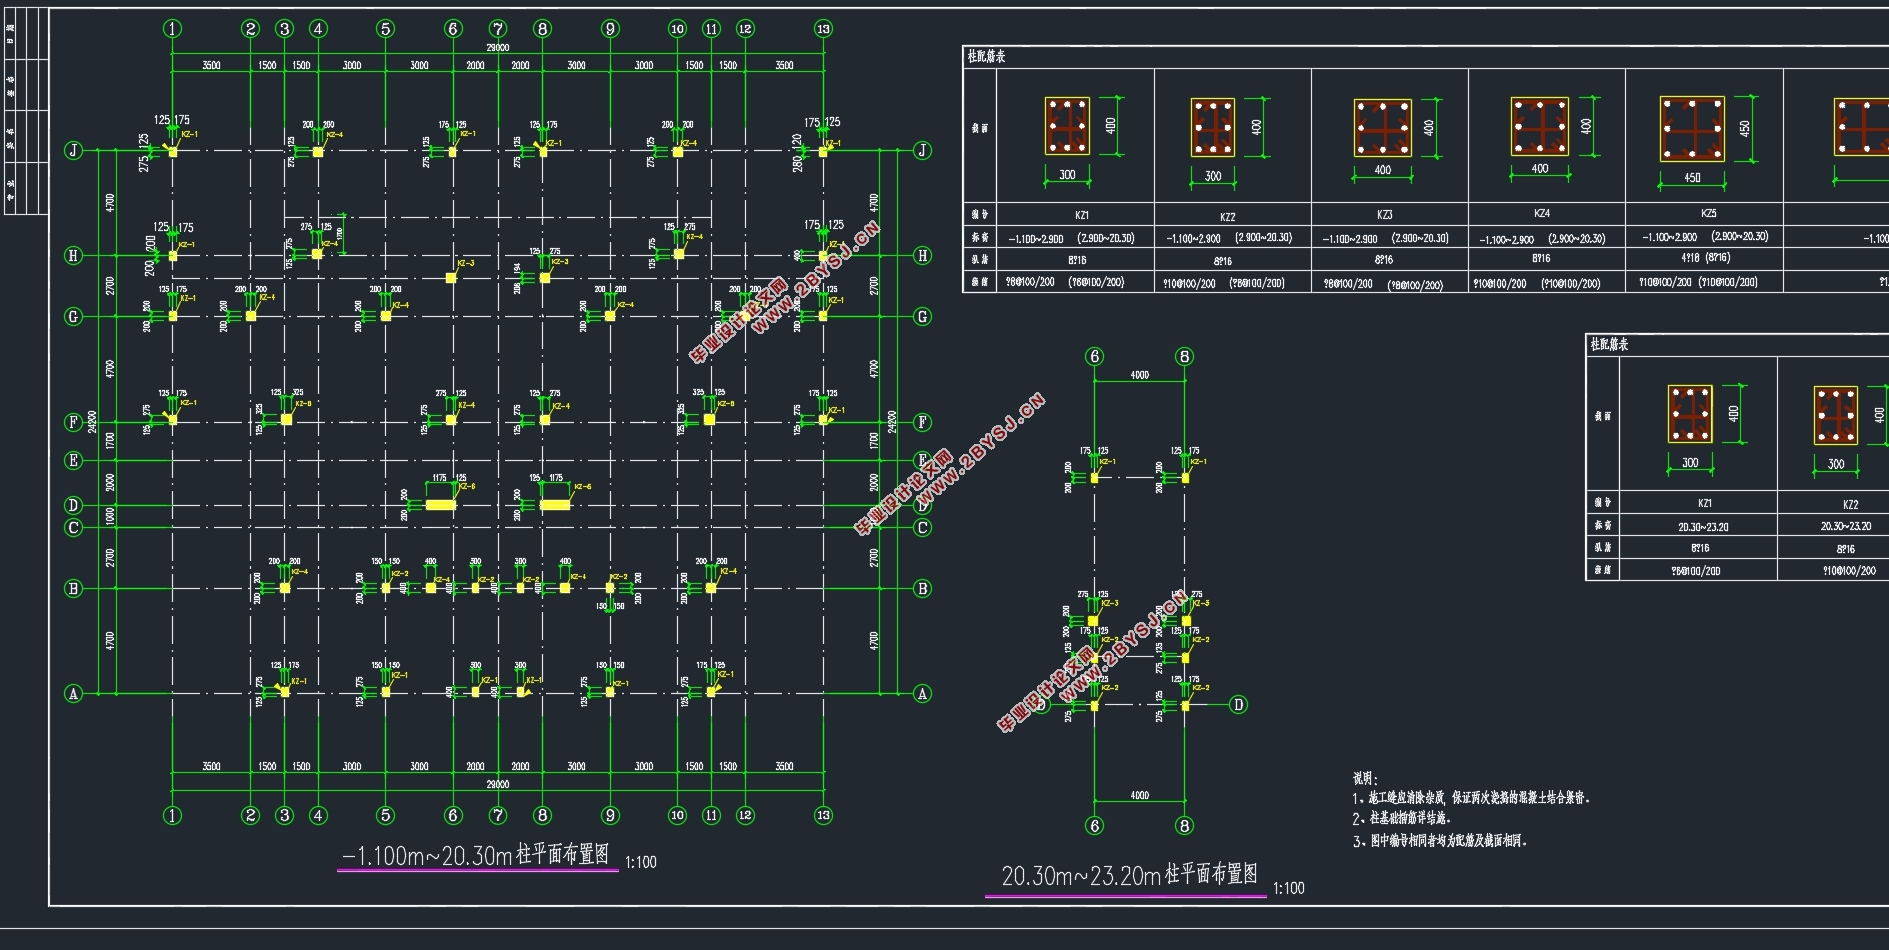This screenshot has width=1889, height=950.
Task: Select the KZ1 section drawing in the -1.100~2.900 table
Action: pos(1067,126)
